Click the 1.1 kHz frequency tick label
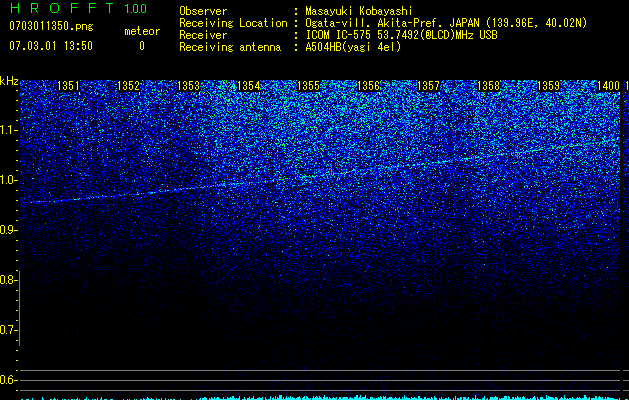This screenshot has width=629, height=400. [x=8, y=130]
